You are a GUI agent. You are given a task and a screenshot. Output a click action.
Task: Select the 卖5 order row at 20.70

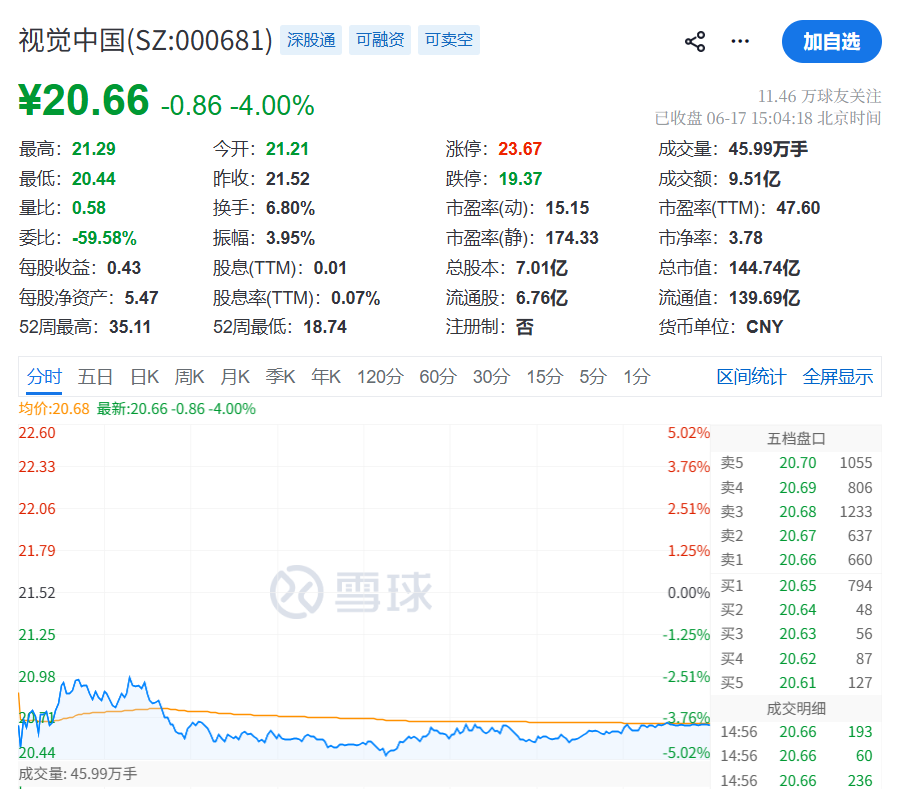[x=796, y=463]
